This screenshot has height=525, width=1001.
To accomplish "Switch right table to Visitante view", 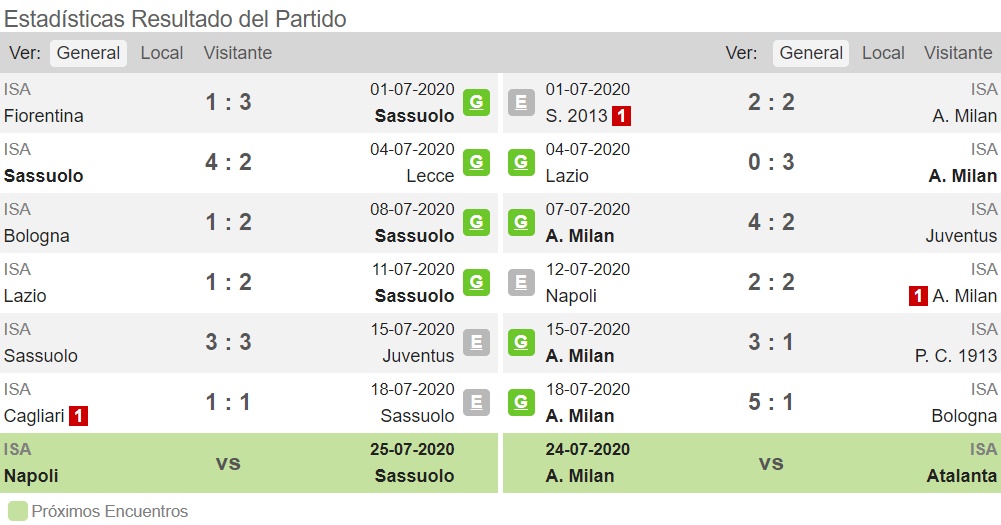I will (x=958, y=53).
